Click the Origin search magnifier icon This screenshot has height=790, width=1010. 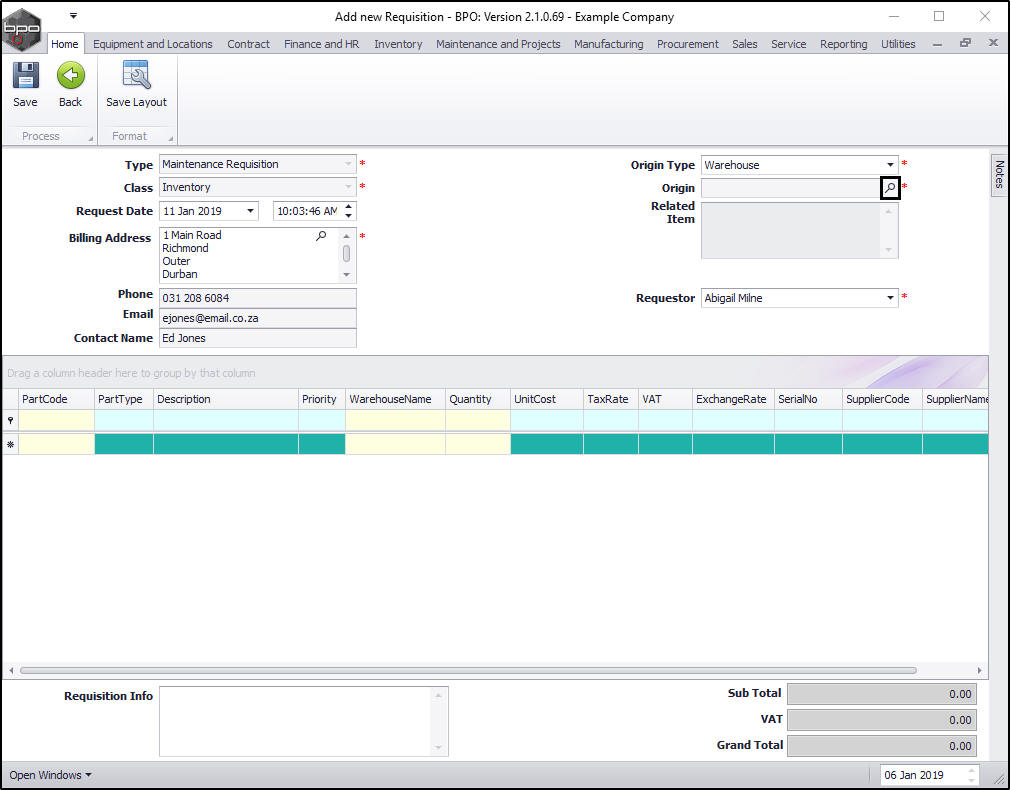pos(890,188)
